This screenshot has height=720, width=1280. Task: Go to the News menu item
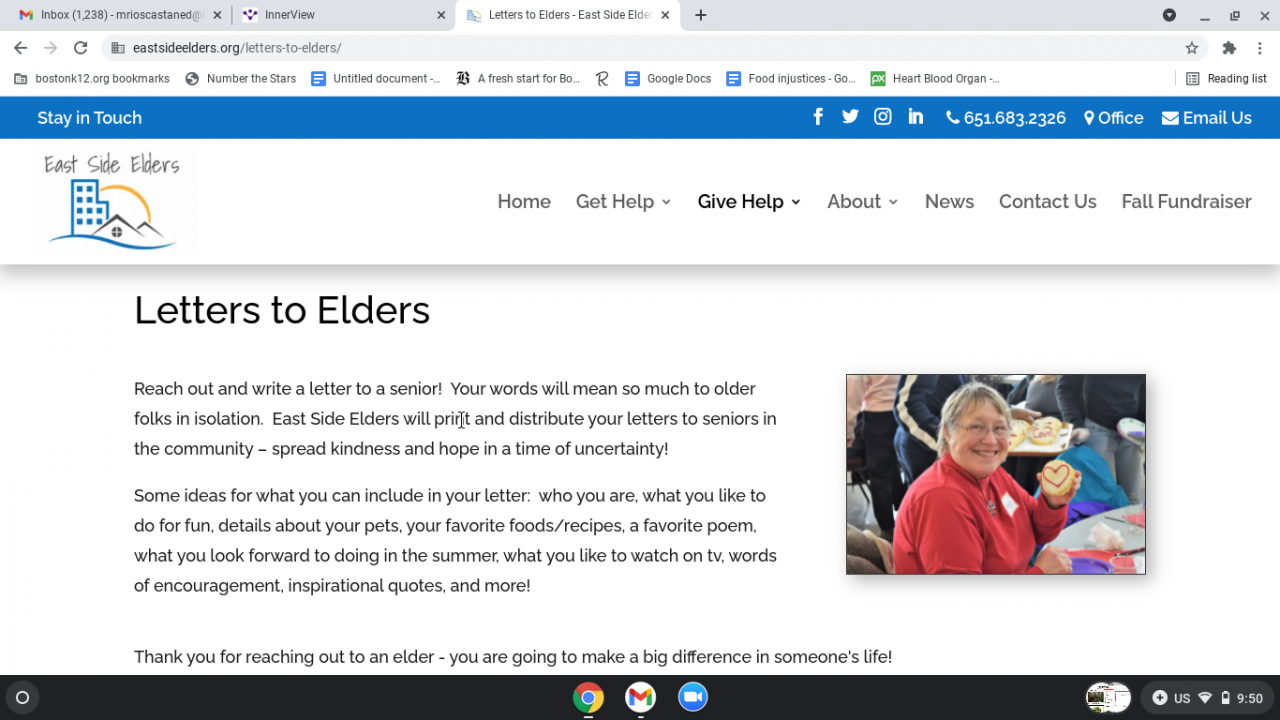[949, 201]
